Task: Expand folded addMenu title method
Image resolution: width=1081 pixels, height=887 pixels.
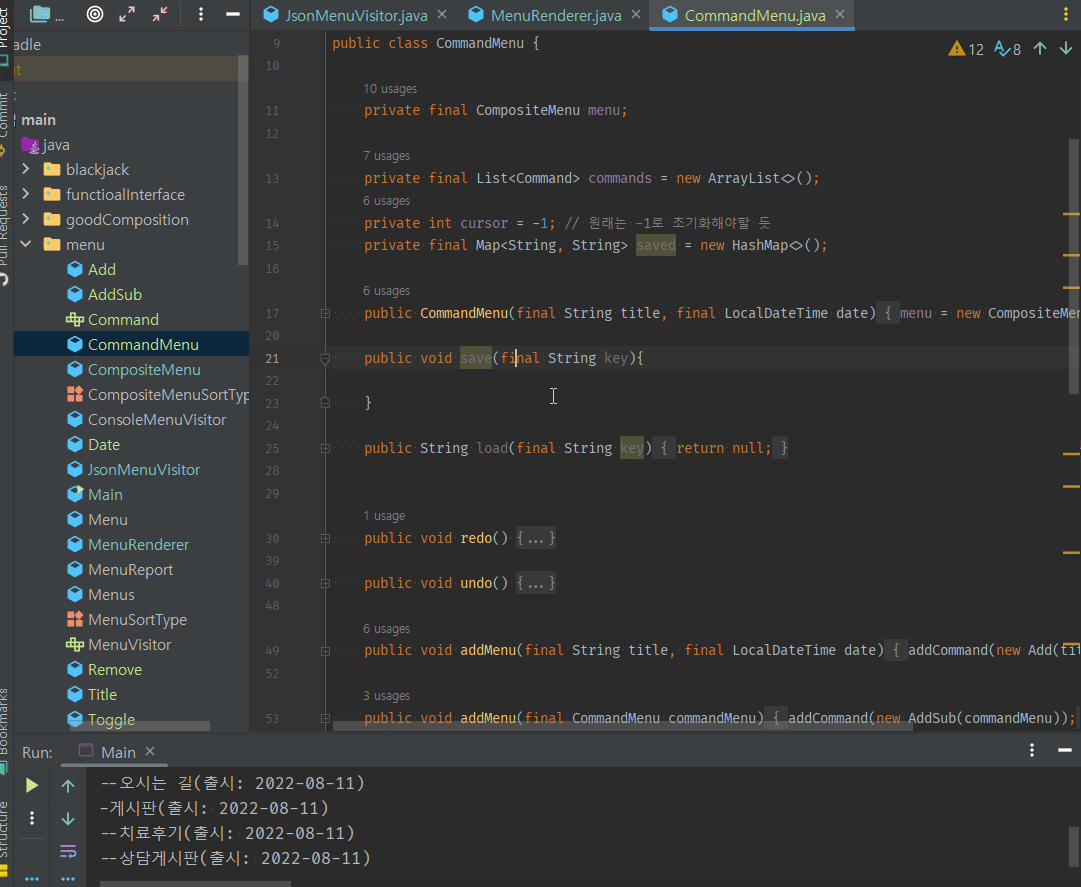Action: (x=325, y=651)
